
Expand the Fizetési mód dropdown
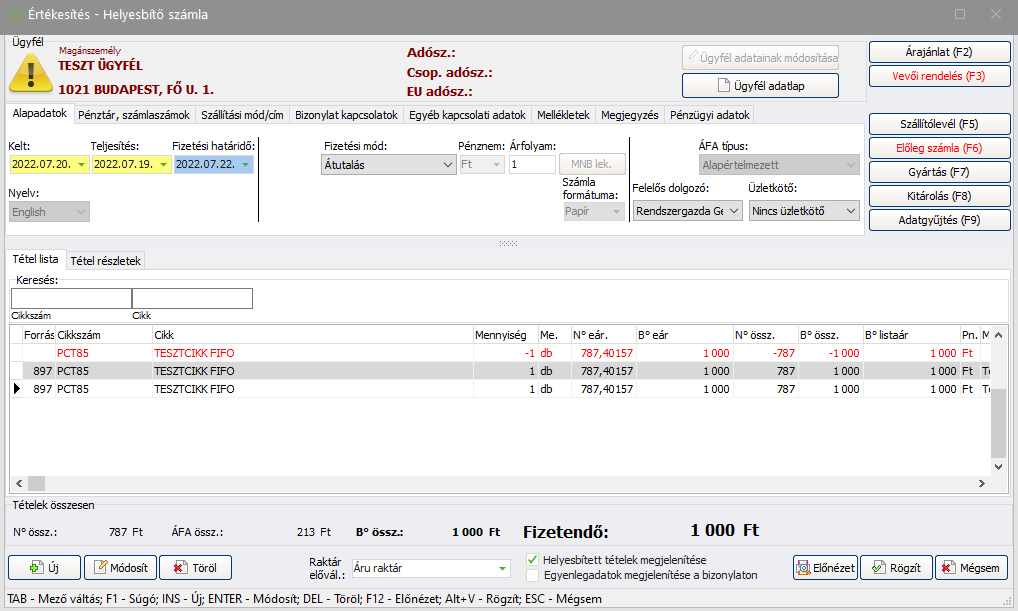(x=447, y=165)
